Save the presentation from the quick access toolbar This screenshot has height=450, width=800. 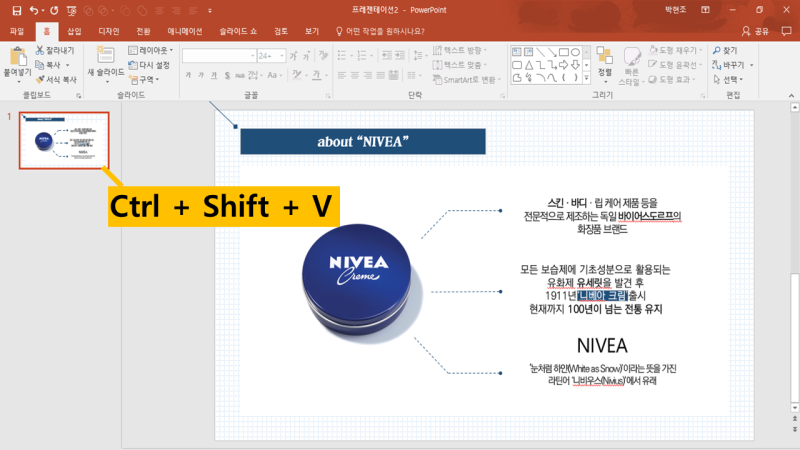(16, 10)
